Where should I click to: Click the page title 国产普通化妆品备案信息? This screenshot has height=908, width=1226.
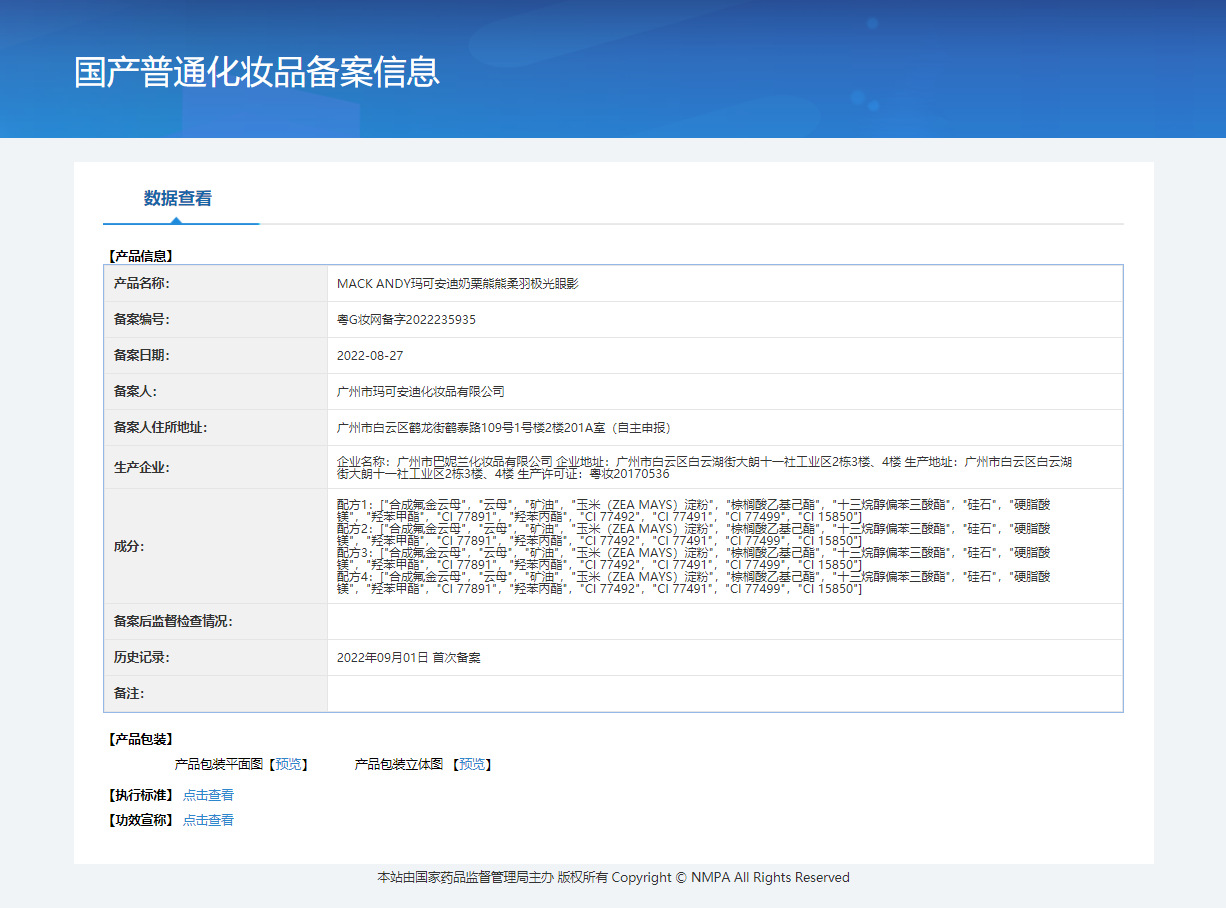[257, 72]
